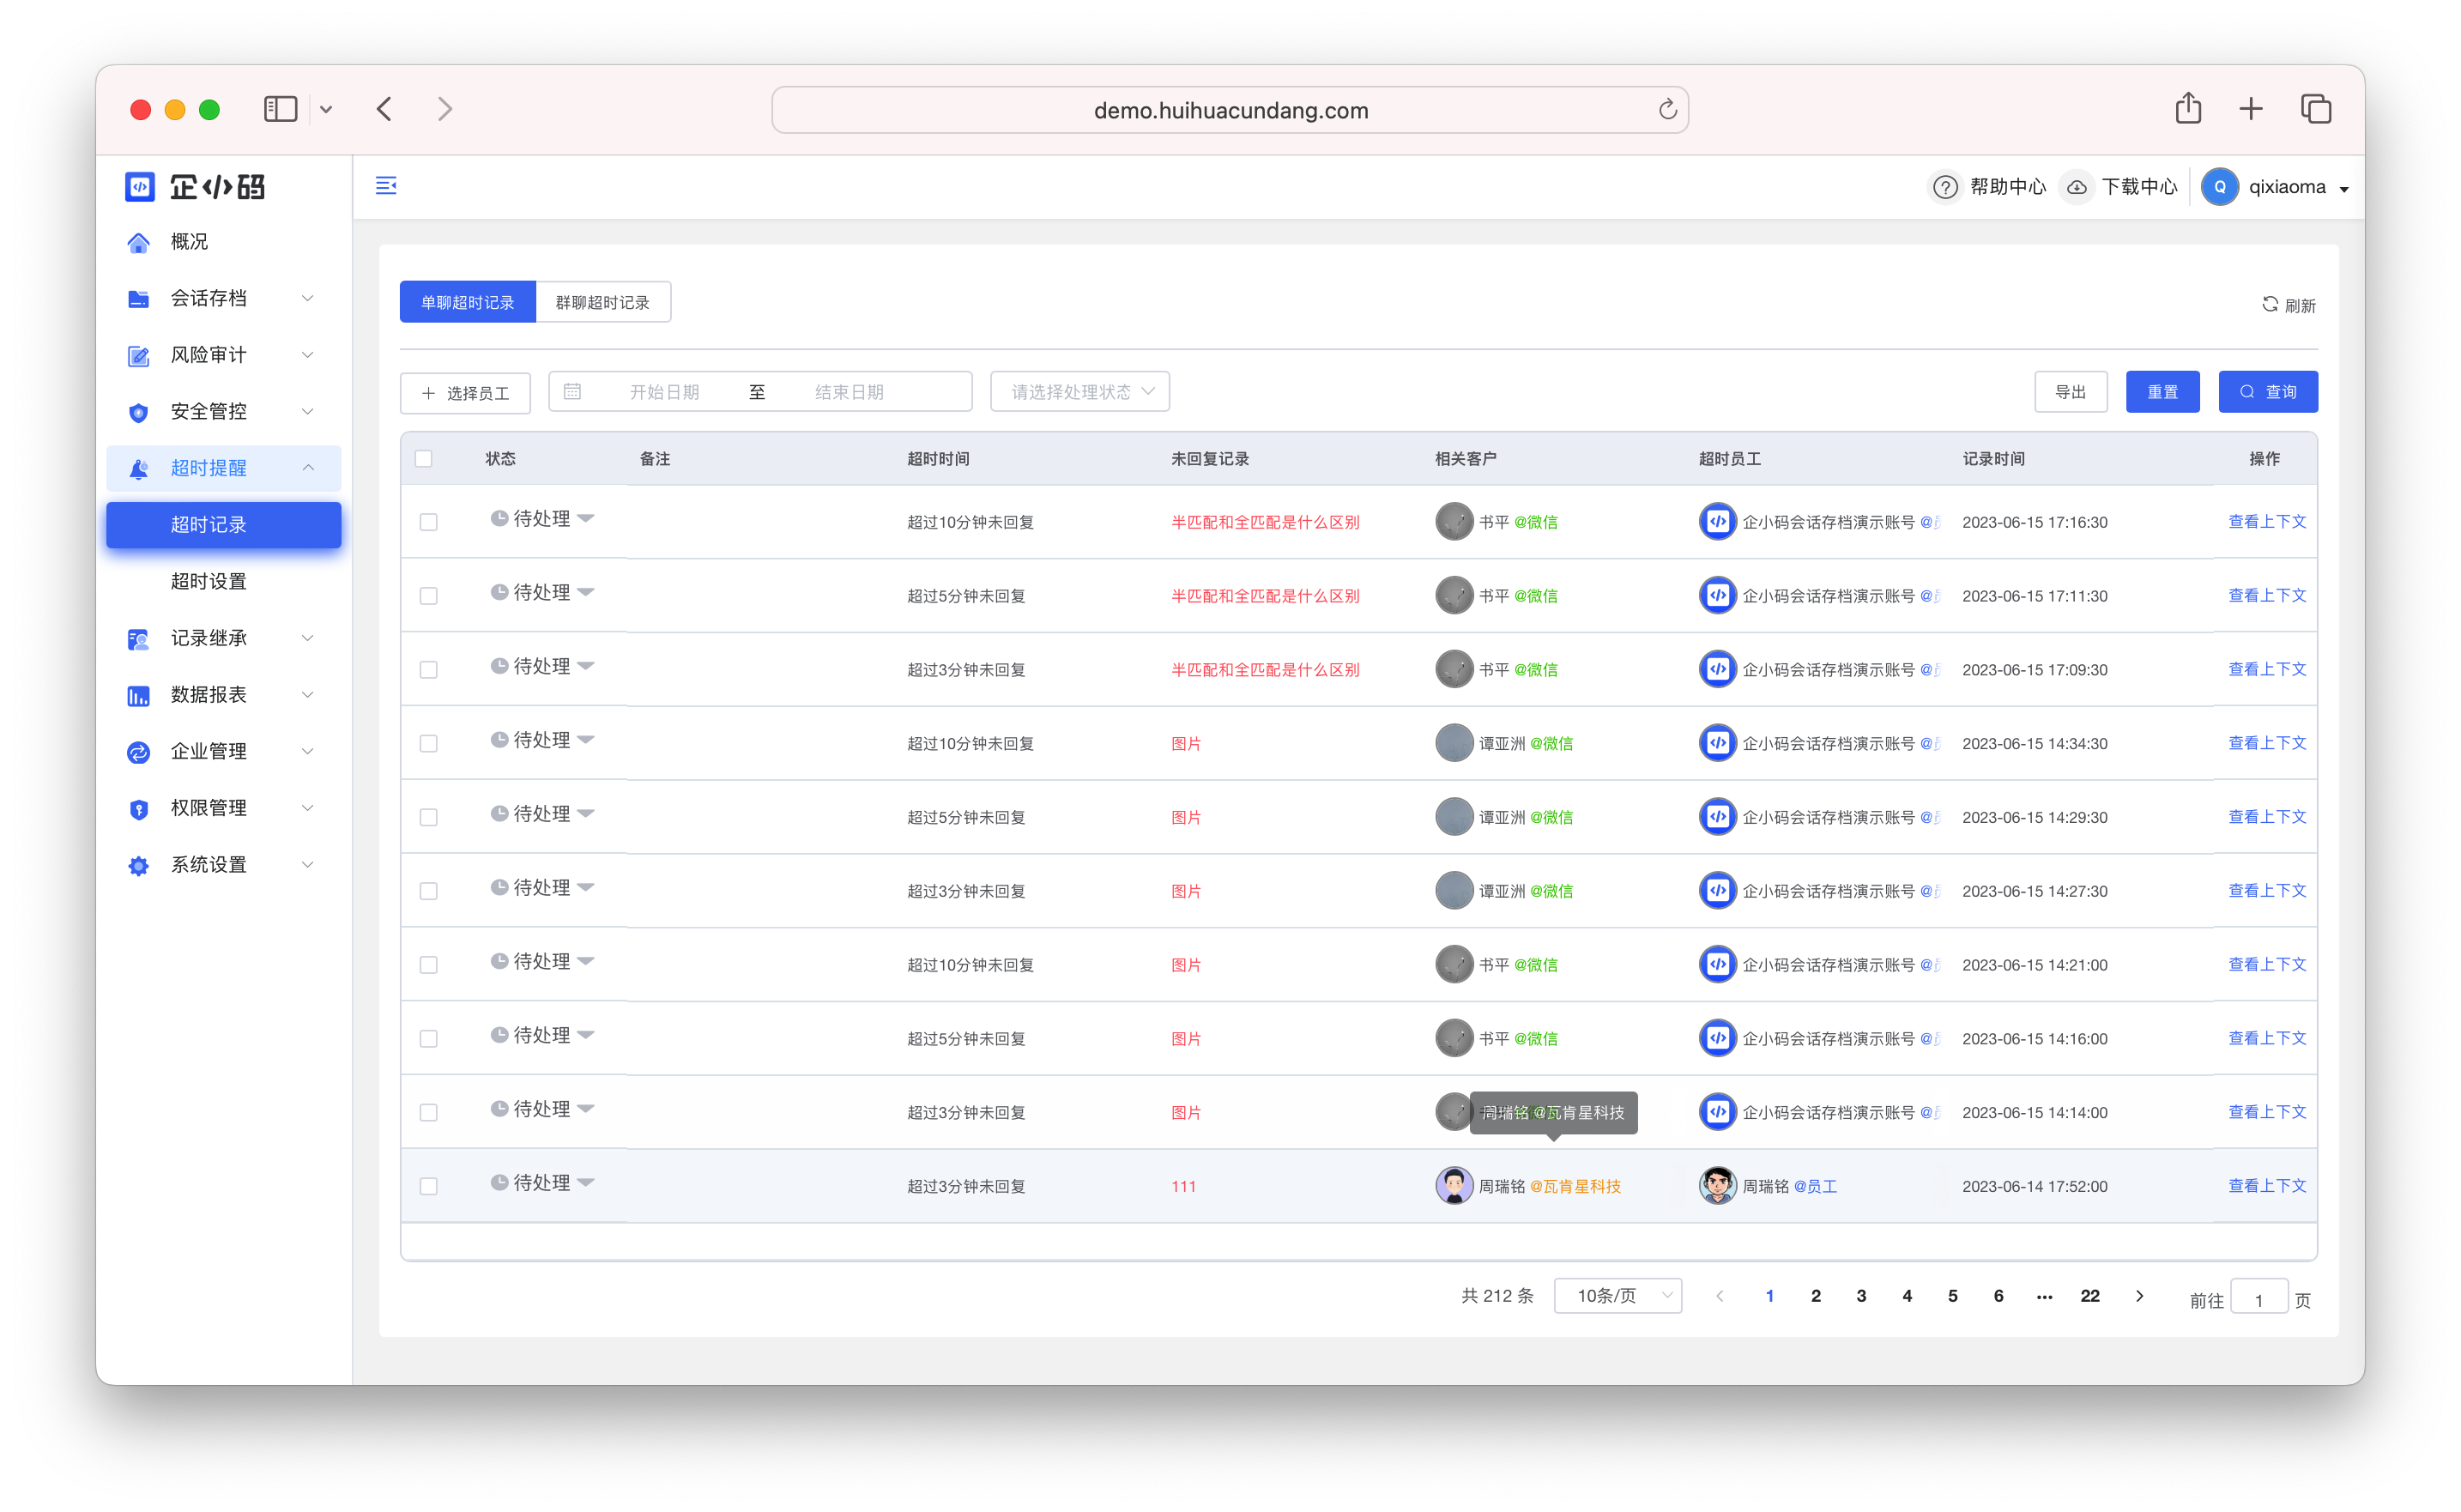Click the qixiaoma user avatar
The height and width of the screenshot is (1512, 2461).
2219,187
